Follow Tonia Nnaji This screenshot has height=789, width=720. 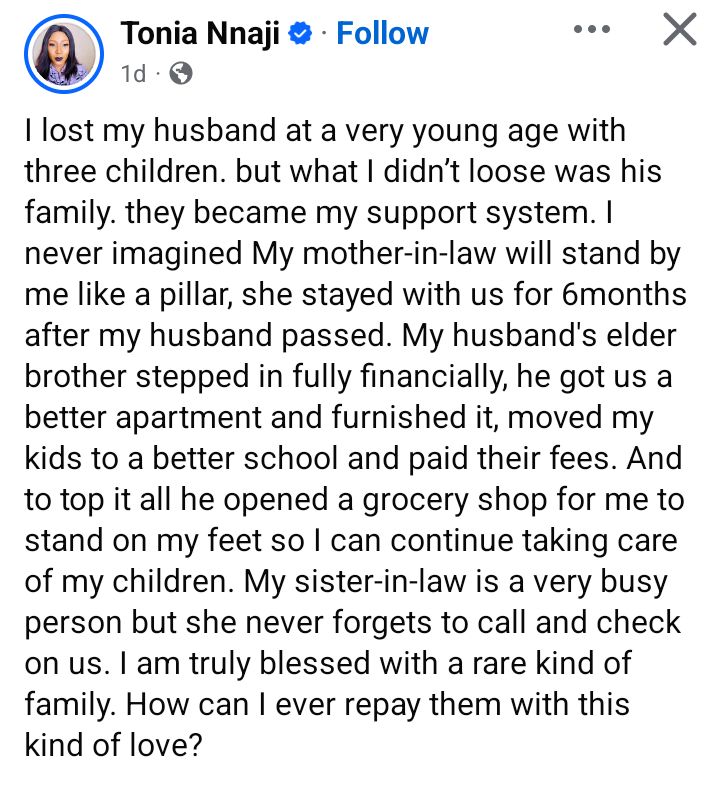(x=382, y=33)
